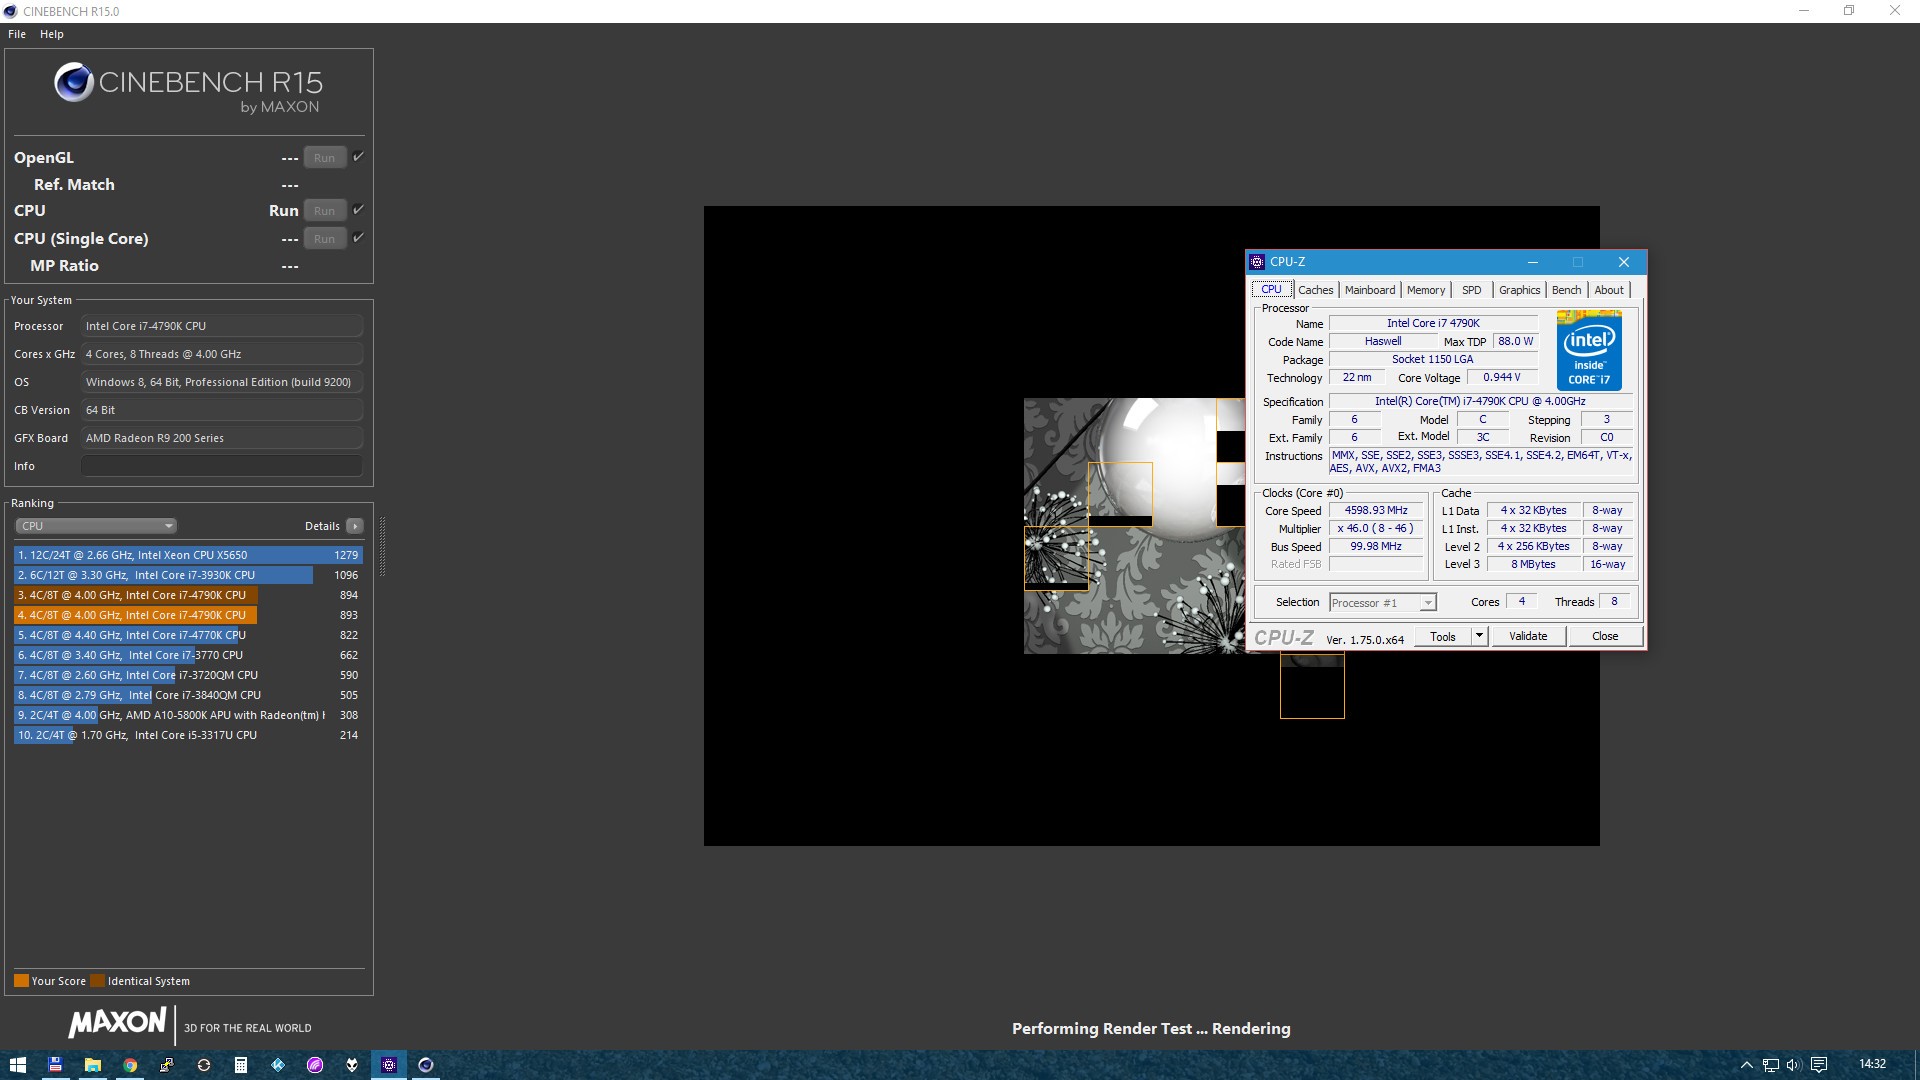This screenshot has width=1920, height=1080.
Task: Select ranking row with score 893
Action: [188, 615]
